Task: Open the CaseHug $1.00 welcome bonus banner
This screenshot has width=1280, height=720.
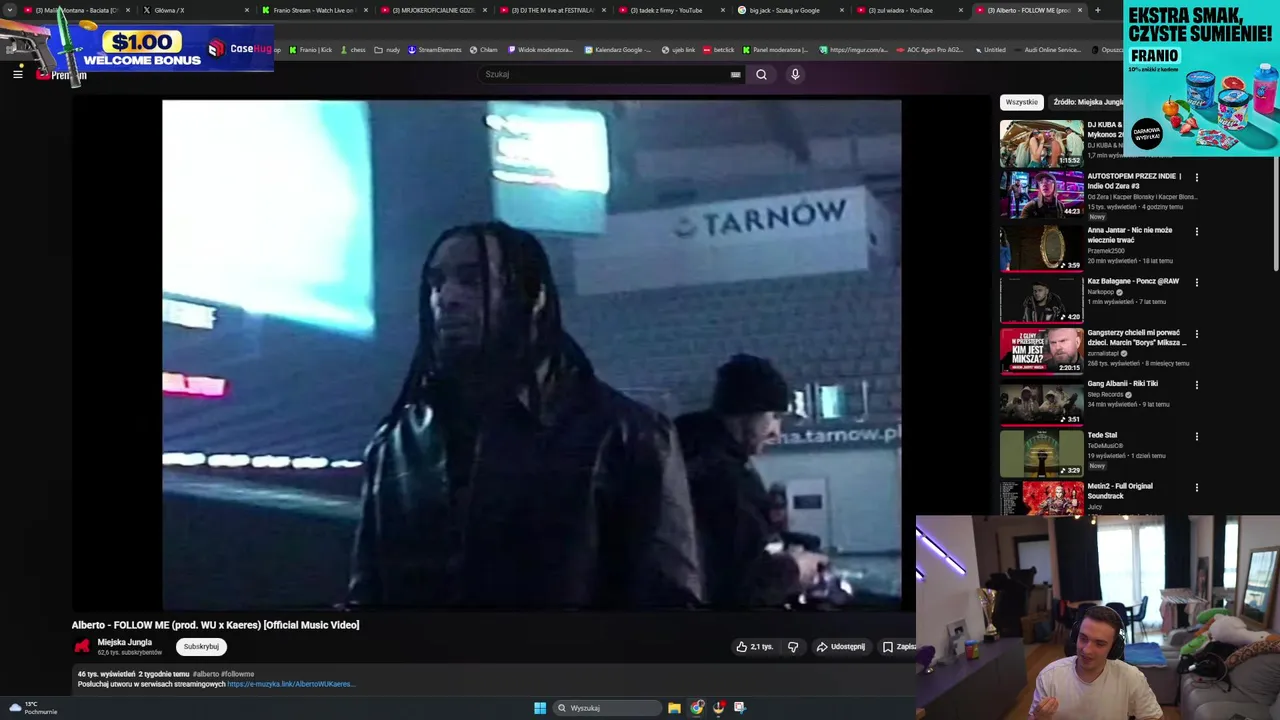Action: [x=137, y=48]
